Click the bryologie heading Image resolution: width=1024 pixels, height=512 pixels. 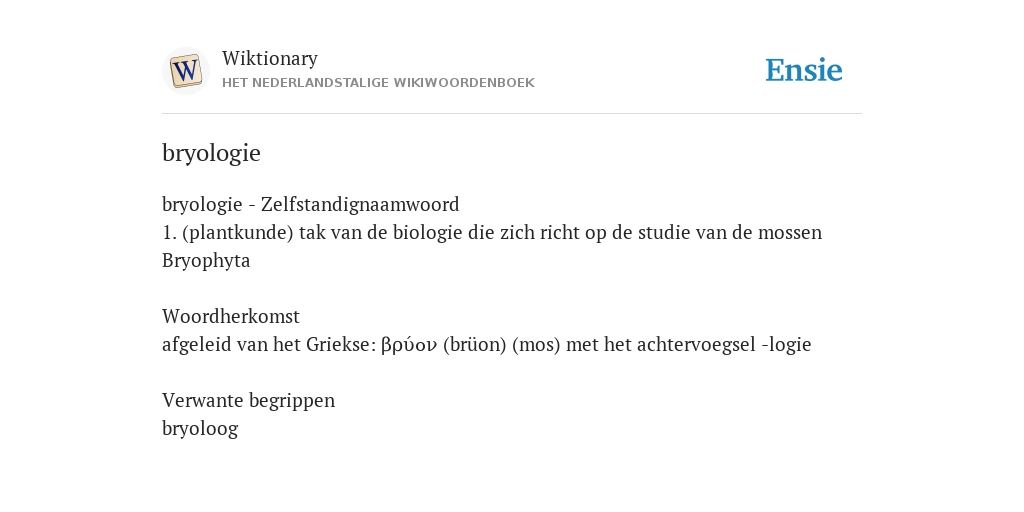(212, 153)
